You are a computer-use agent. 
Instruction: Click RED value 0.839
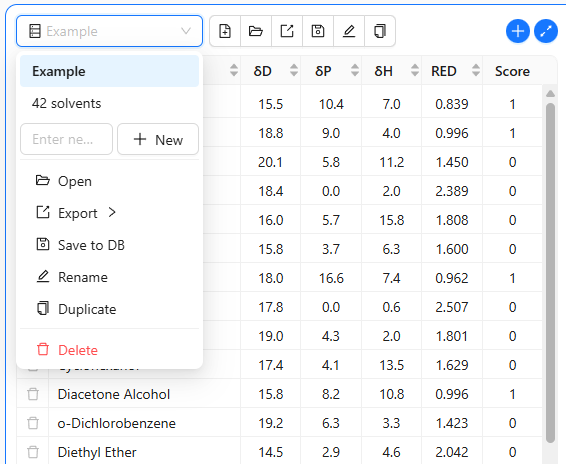452,104
